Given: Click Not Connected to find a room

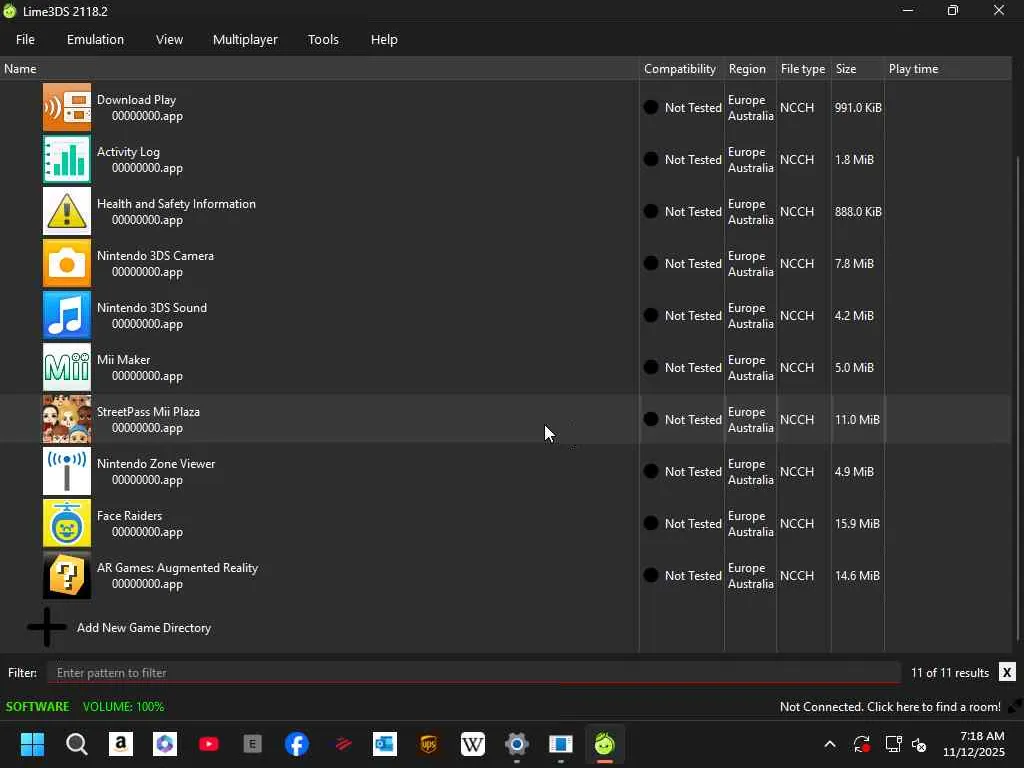Looking at the screenshot, I should tap(890, 706).
